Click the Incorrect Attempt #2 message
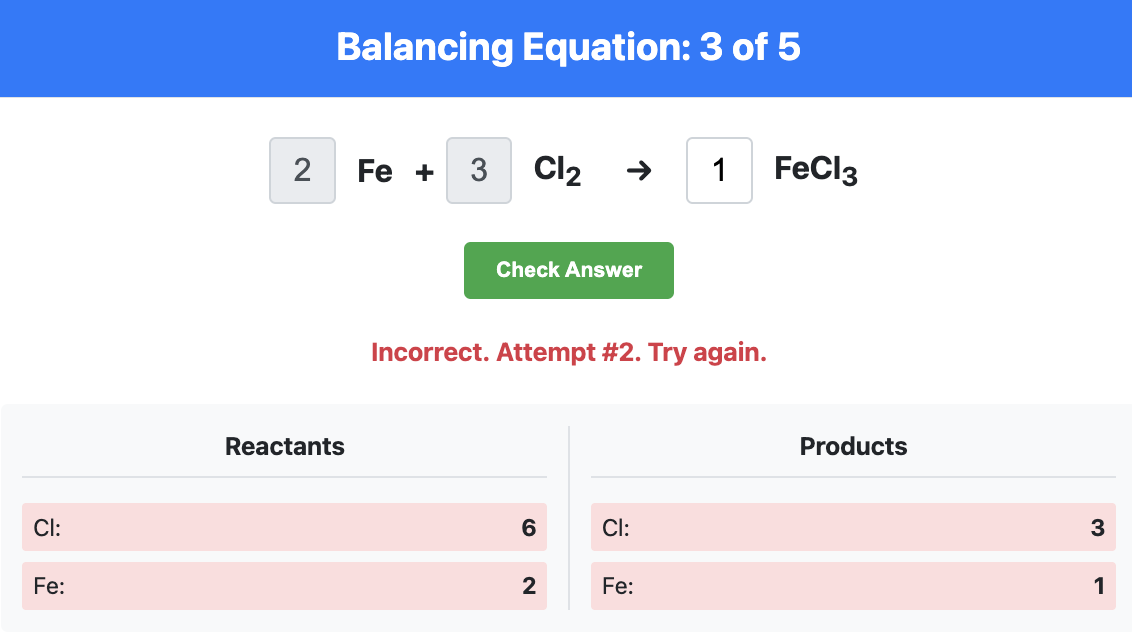Viewport: 1132px width, 636px height. pyautogui.click(x=569, y=352)
